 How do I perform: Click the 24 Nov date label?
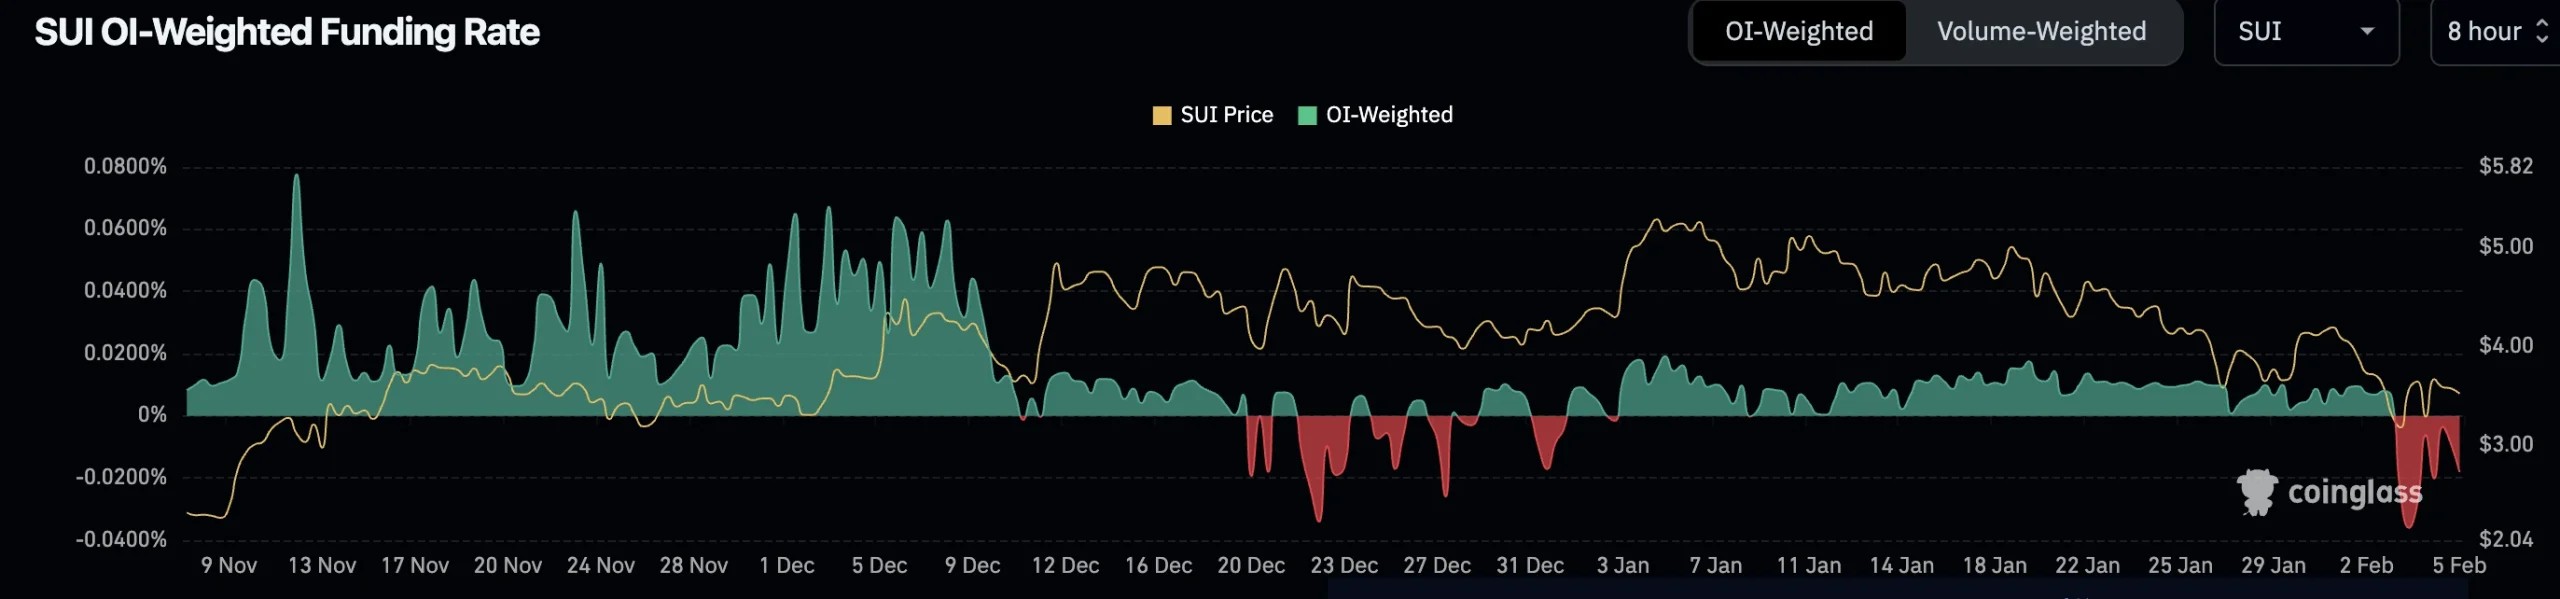click(601, 566)
